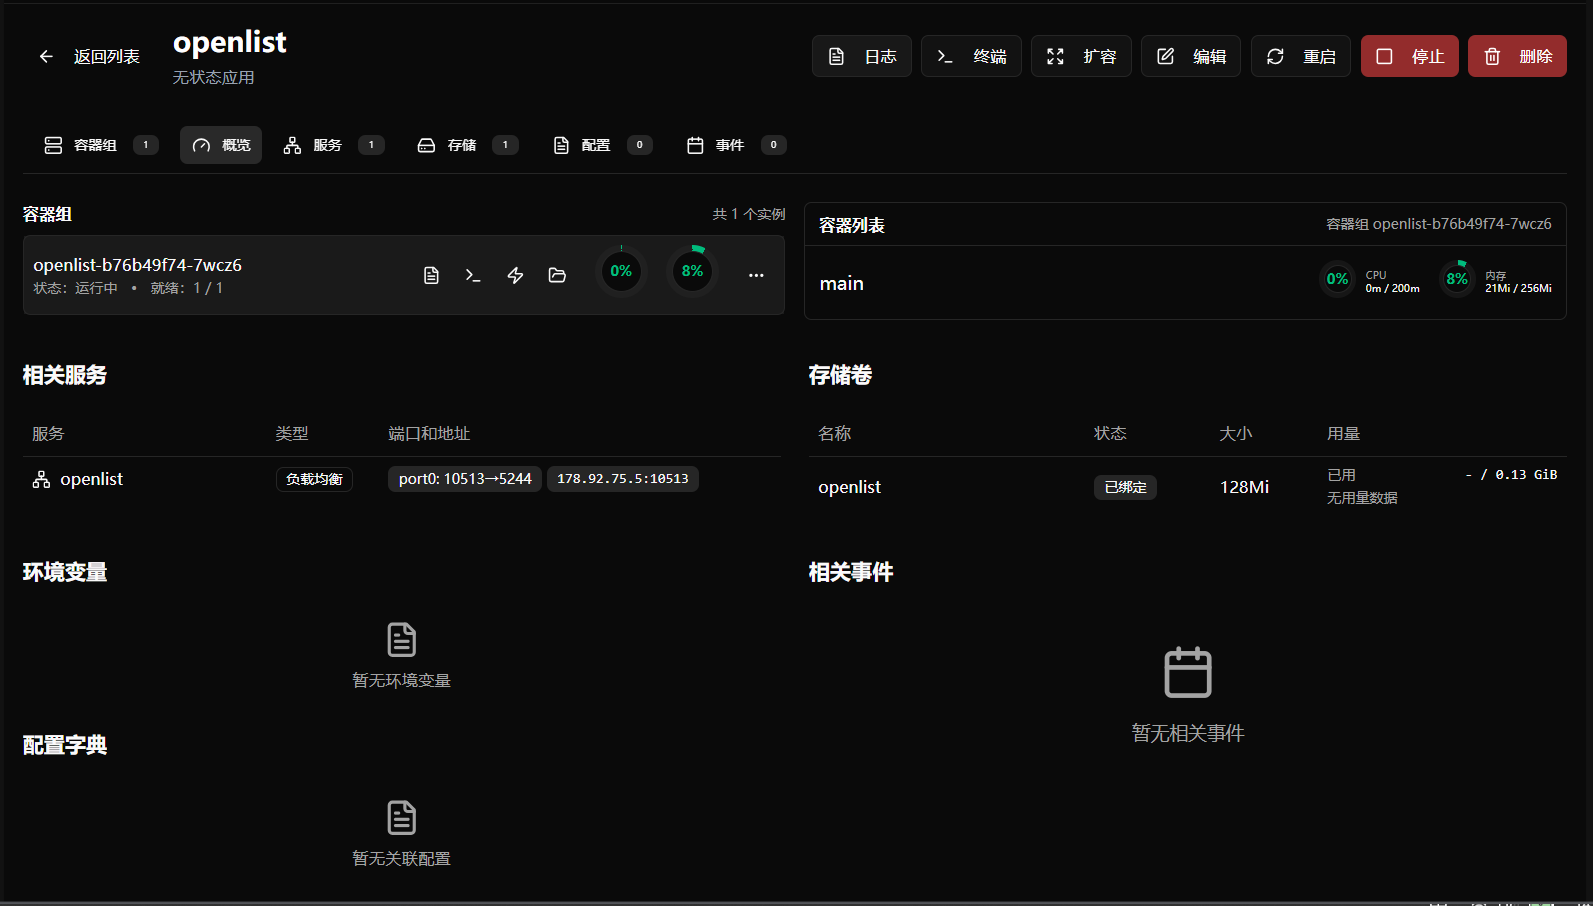
Task: Click the lightning bolt icon in pod row
Action: point(515,275)
